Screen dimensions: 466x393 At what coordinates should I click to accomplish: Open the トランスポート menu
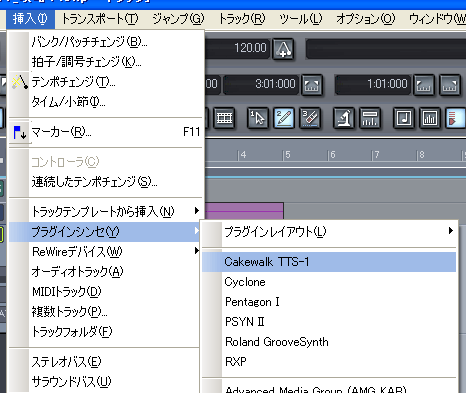[100, 19]
